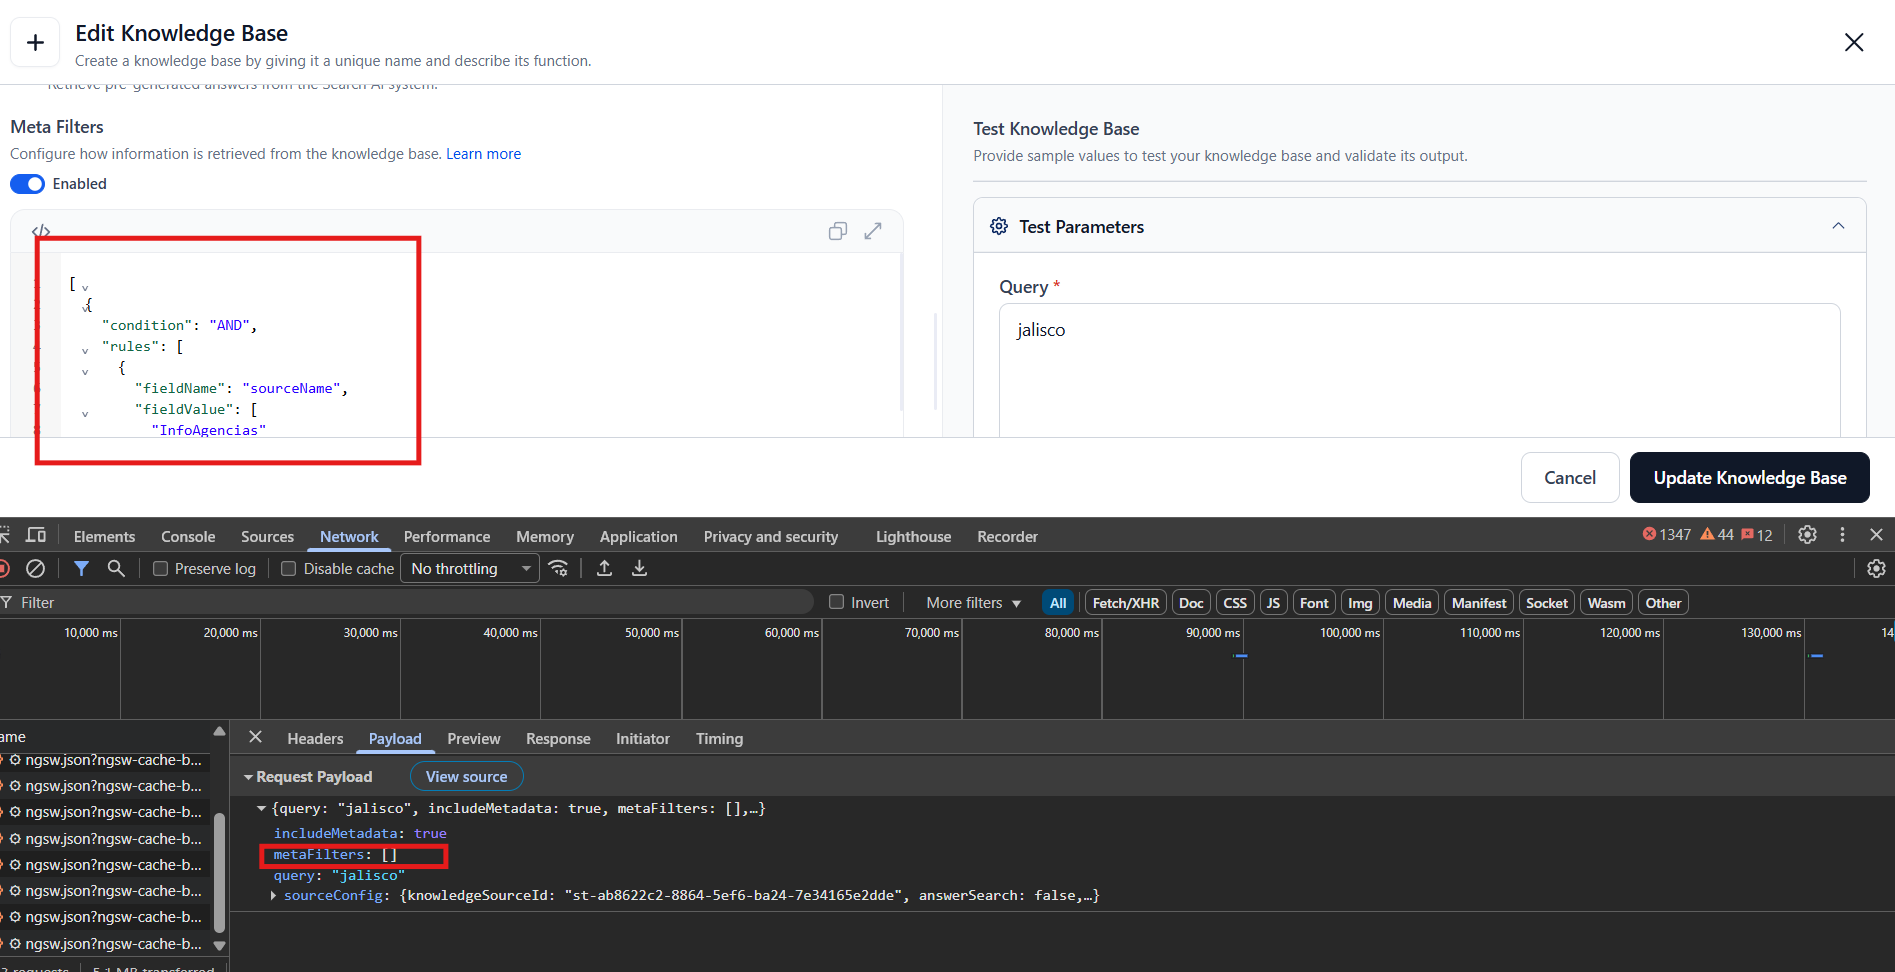The width and height of the screenshot is (1895, 972).
Task: Open DevTools settings gear
Action: [1807, 535]
